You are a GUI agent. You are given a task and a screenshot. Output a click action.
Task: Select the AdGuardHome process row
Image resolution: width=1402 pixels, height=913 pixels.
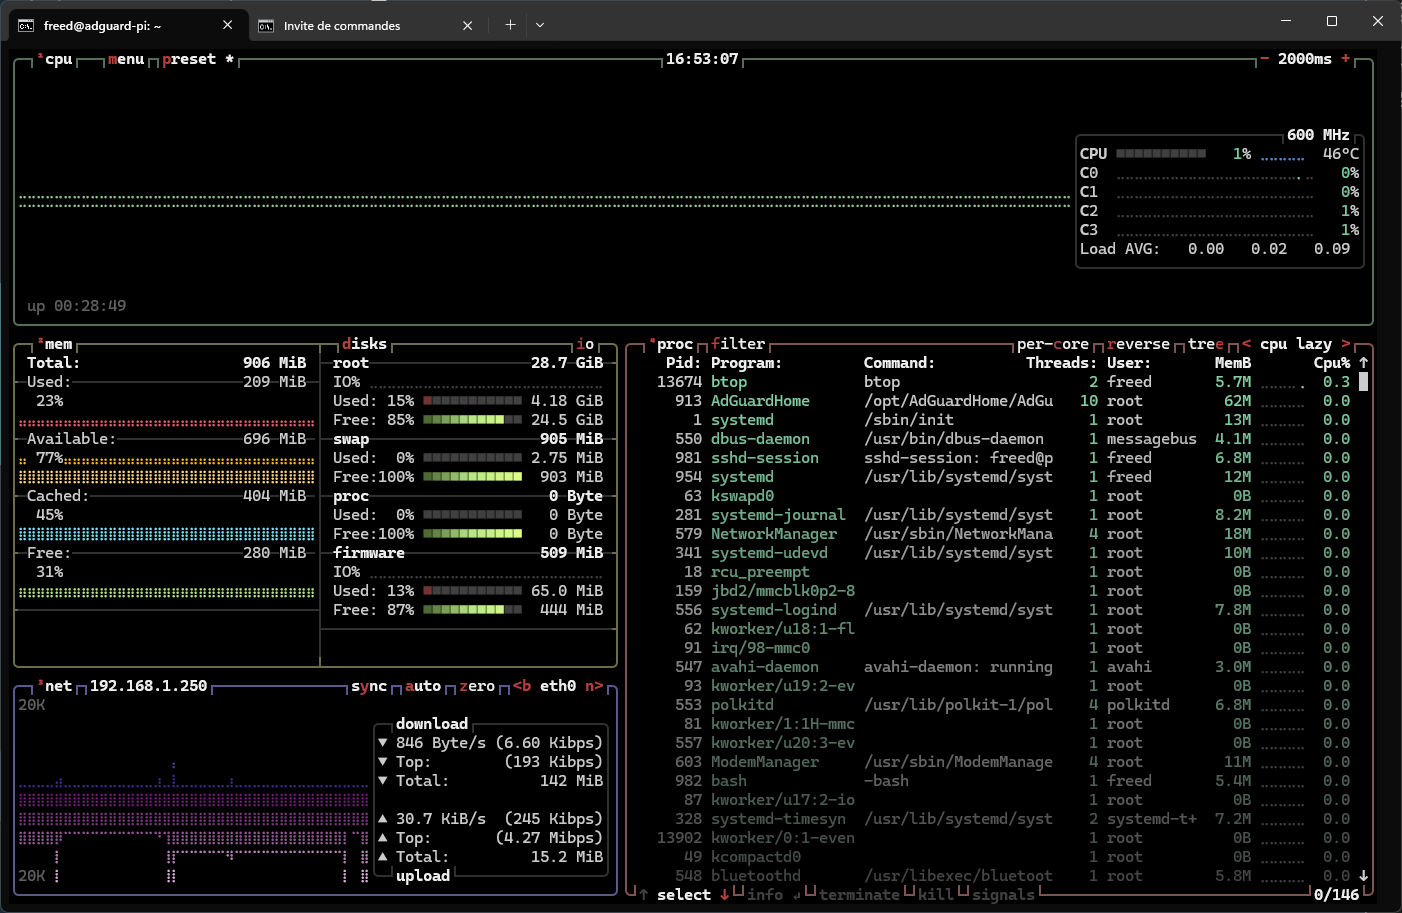[760, 401]
